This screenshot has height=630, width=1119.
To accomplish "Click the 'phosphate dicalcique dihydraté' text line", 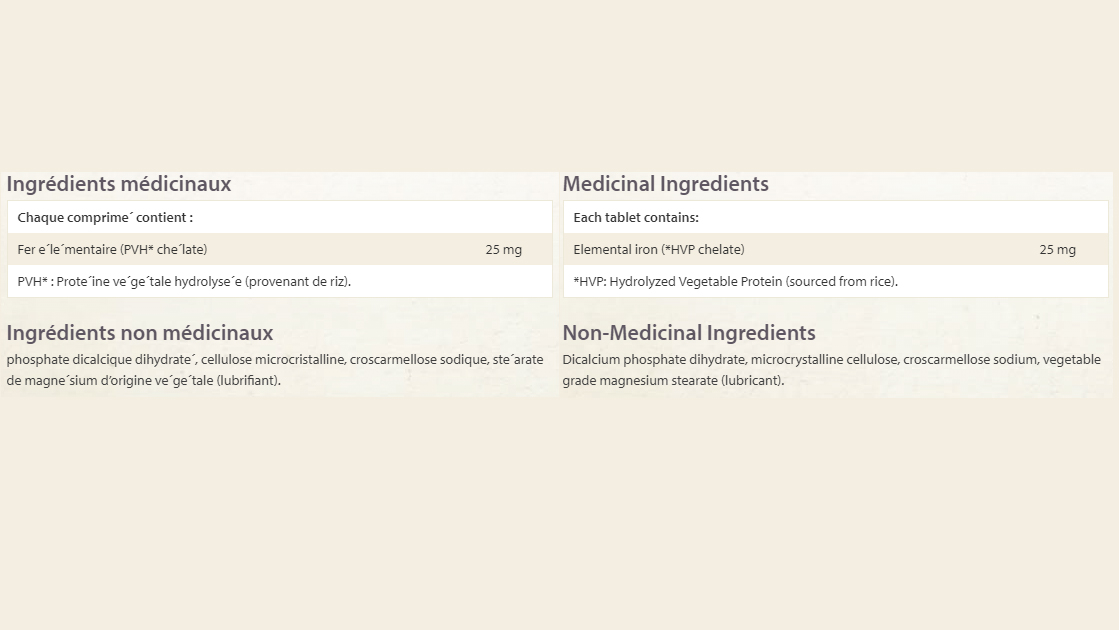I will coord(100,359).
